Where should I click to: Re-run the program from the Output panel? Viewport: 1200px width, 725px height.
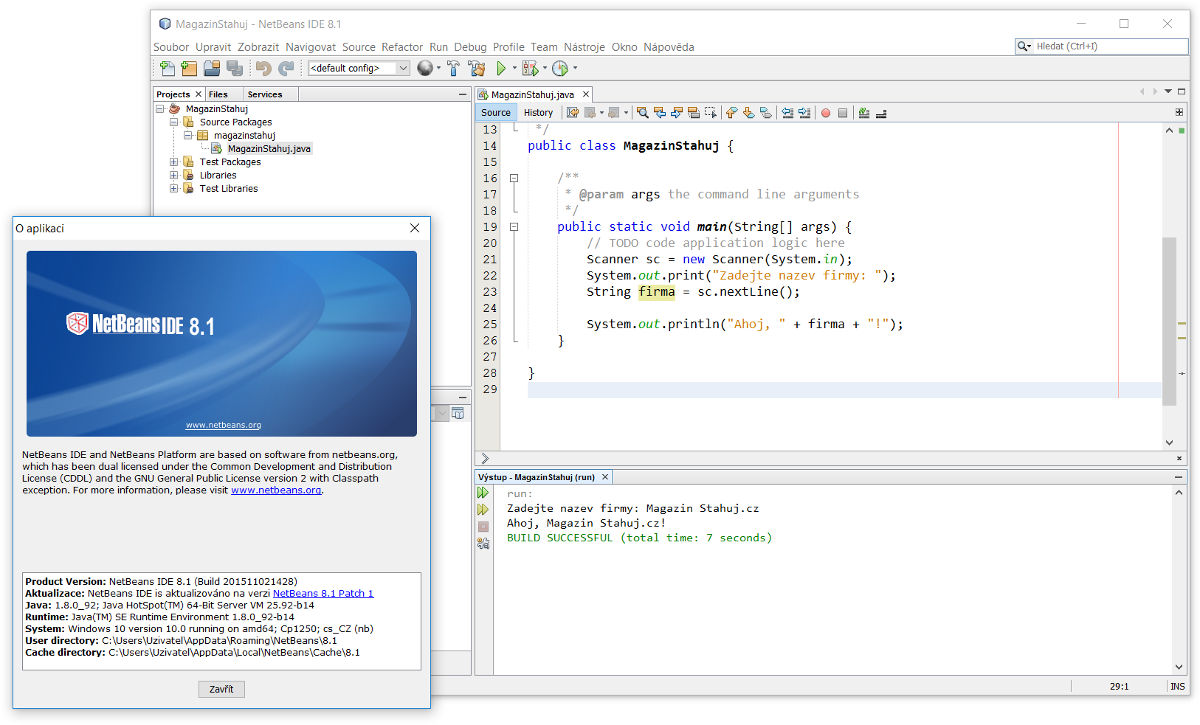point(483,493)
